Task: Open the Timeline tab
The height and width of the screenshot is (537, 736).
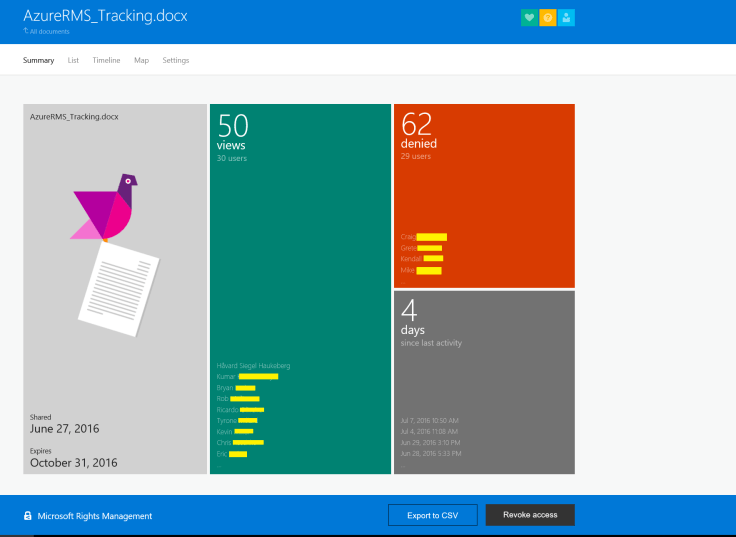Action: [106, 60]
